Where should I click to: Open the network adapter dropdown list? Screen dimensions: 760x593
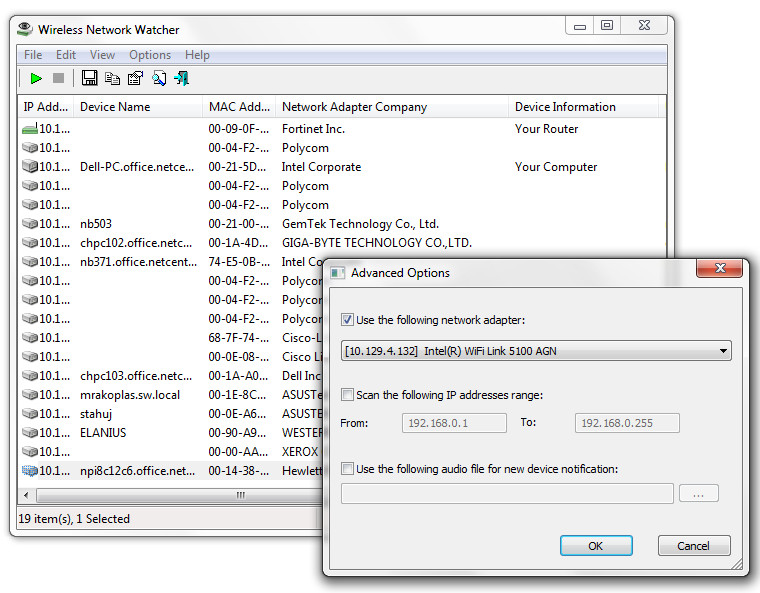(x=536, y=351)
